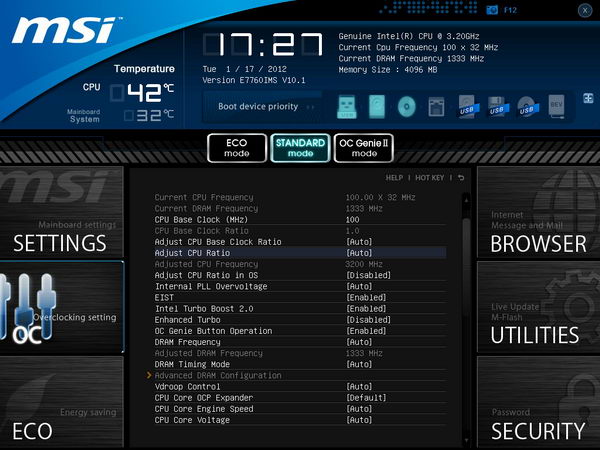This screenshot has width=600, height=450.
Task: Open Adjust CPU Base Clock Ratio [Auto] value
Action: (359, 242)
